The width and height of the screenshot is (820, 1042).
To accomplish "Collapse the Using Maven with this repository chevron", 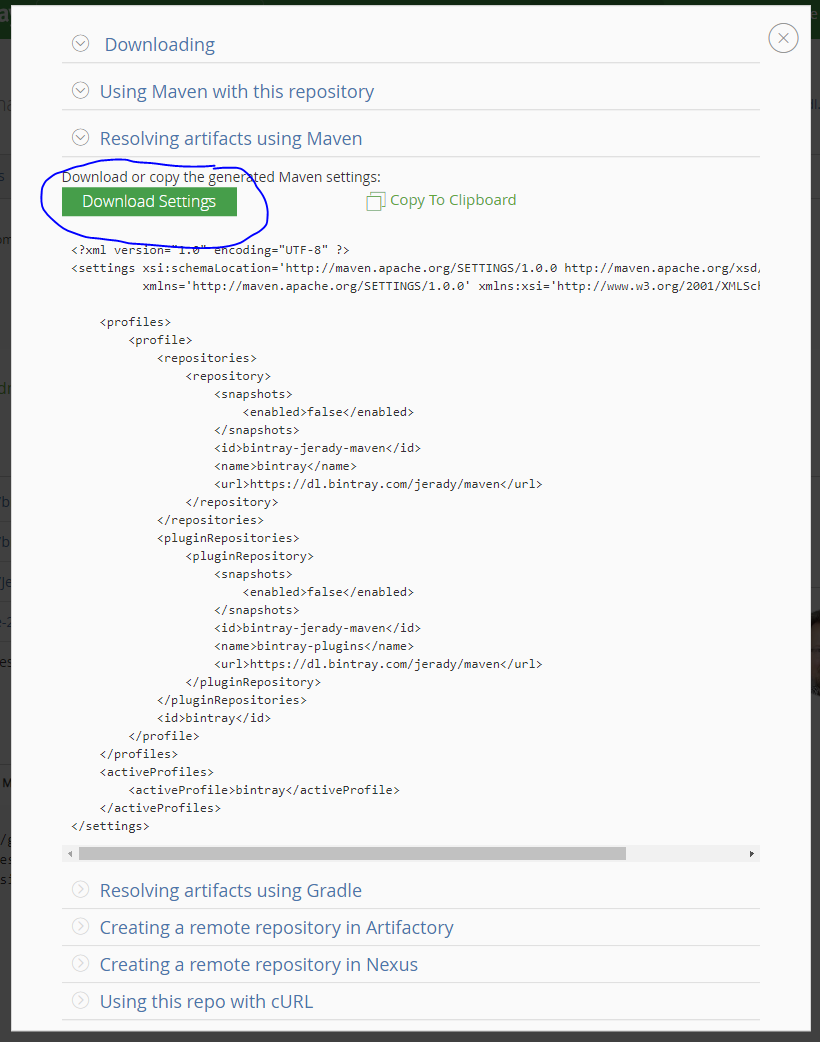I will point(80,90).
